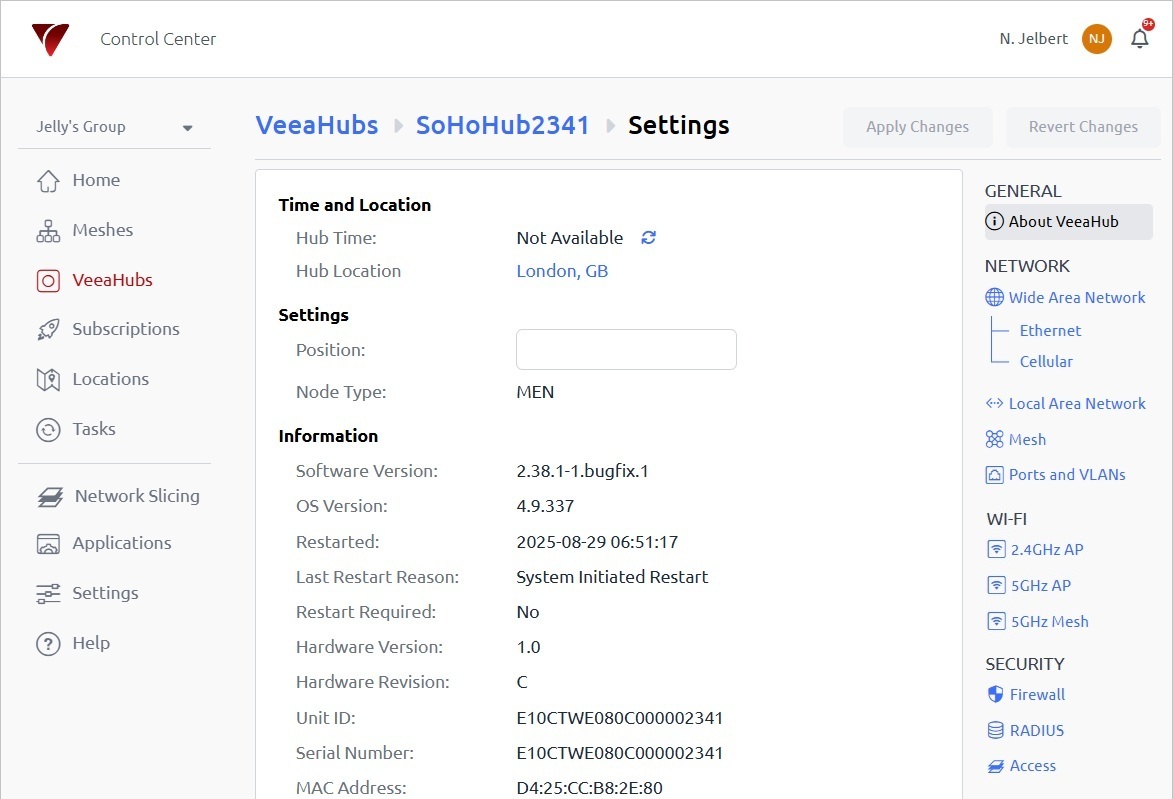Click the 2.4GHz AP wifi icon

(996, 549)
